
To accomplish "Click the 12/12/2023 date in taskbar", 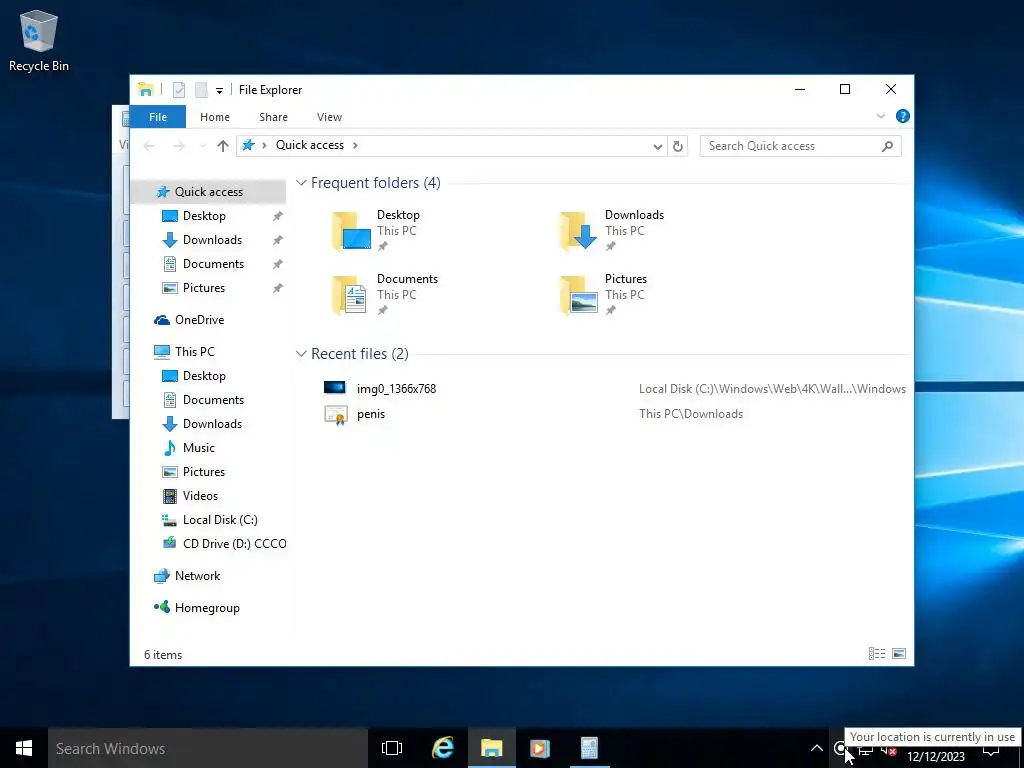I will coord(936,757).
